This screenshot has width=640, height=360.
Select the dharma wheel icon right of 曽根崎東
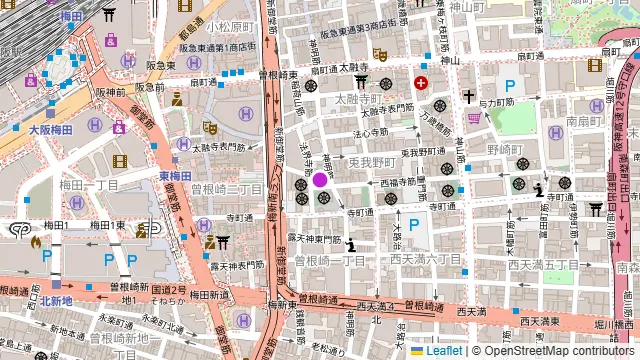pos(311,86)
